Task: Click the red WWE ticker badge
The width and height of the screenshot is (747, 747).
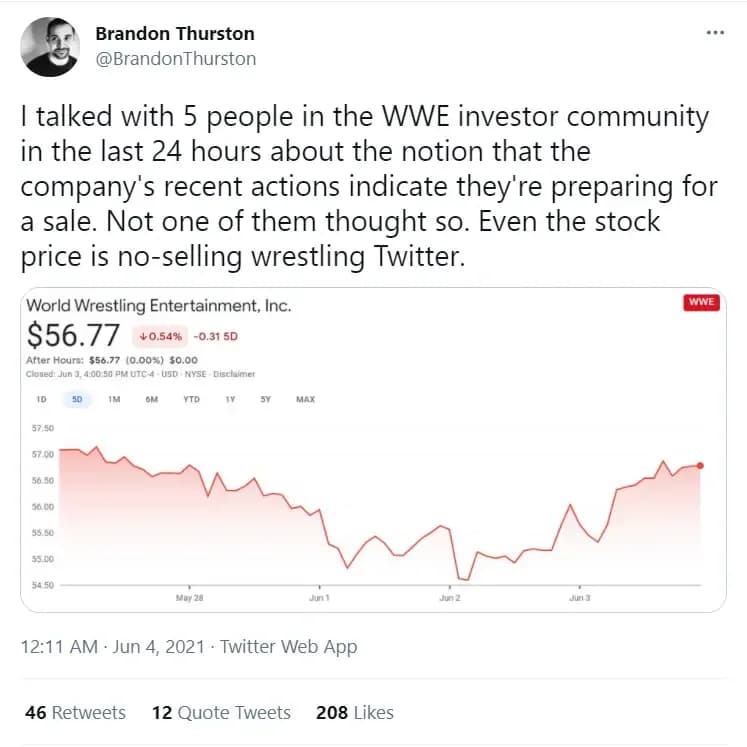Action: click(x=701, y=303)
